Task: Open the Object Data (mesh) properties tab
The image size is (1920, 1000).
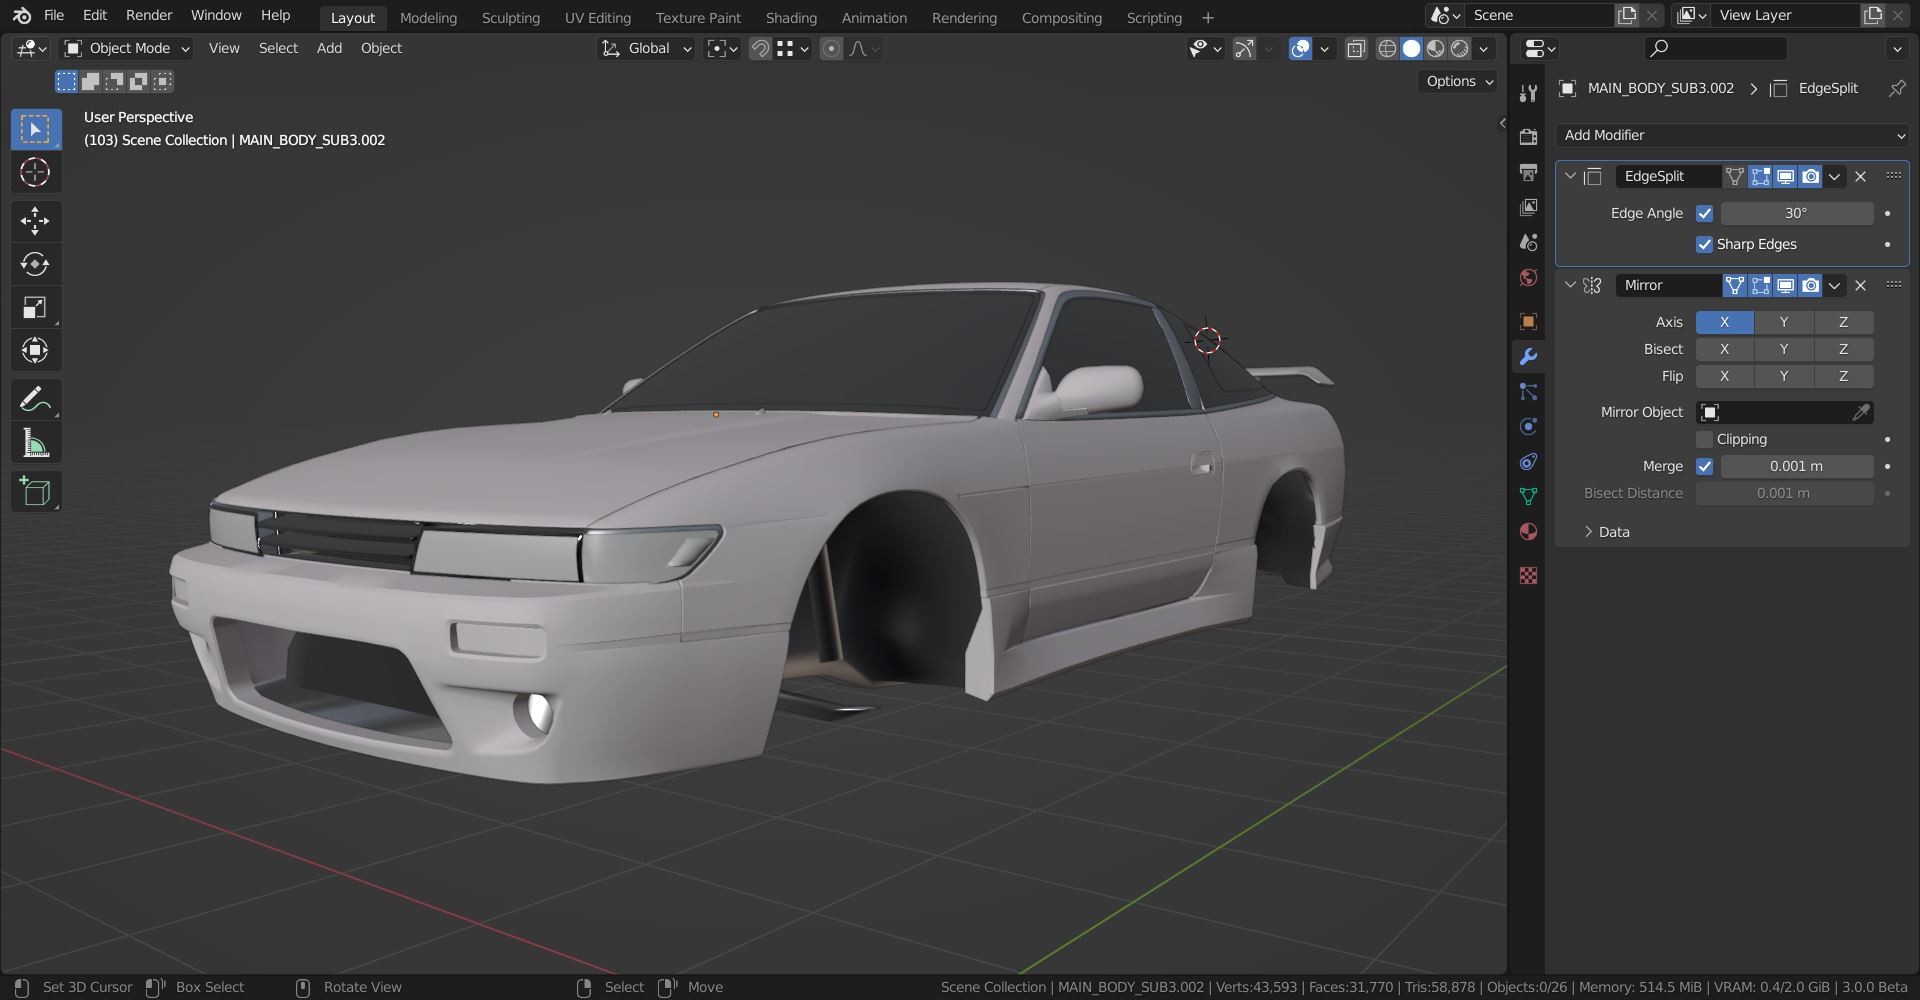Action: pos(1528,496)
